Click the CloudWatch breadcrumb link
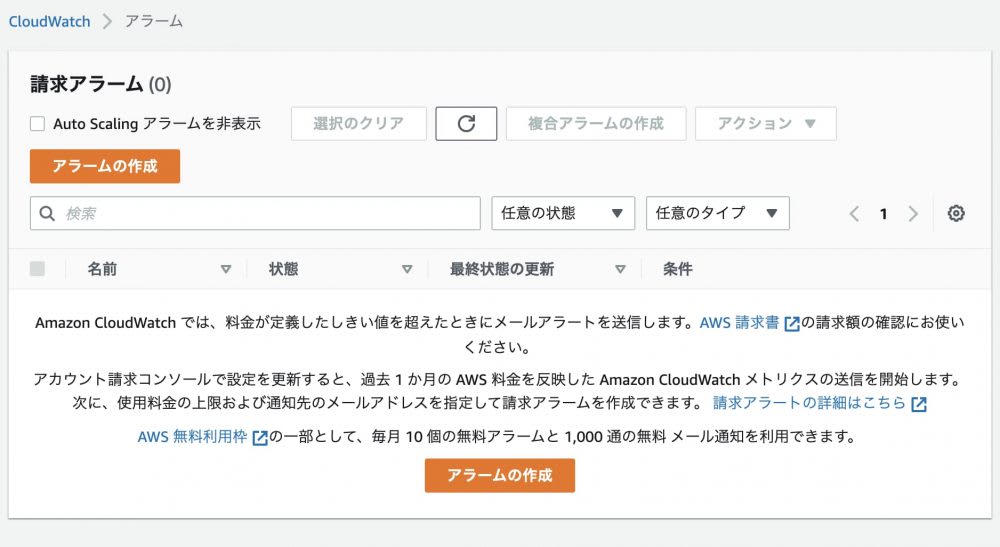This screenshot has height=547, width=1000. point(49,22)
